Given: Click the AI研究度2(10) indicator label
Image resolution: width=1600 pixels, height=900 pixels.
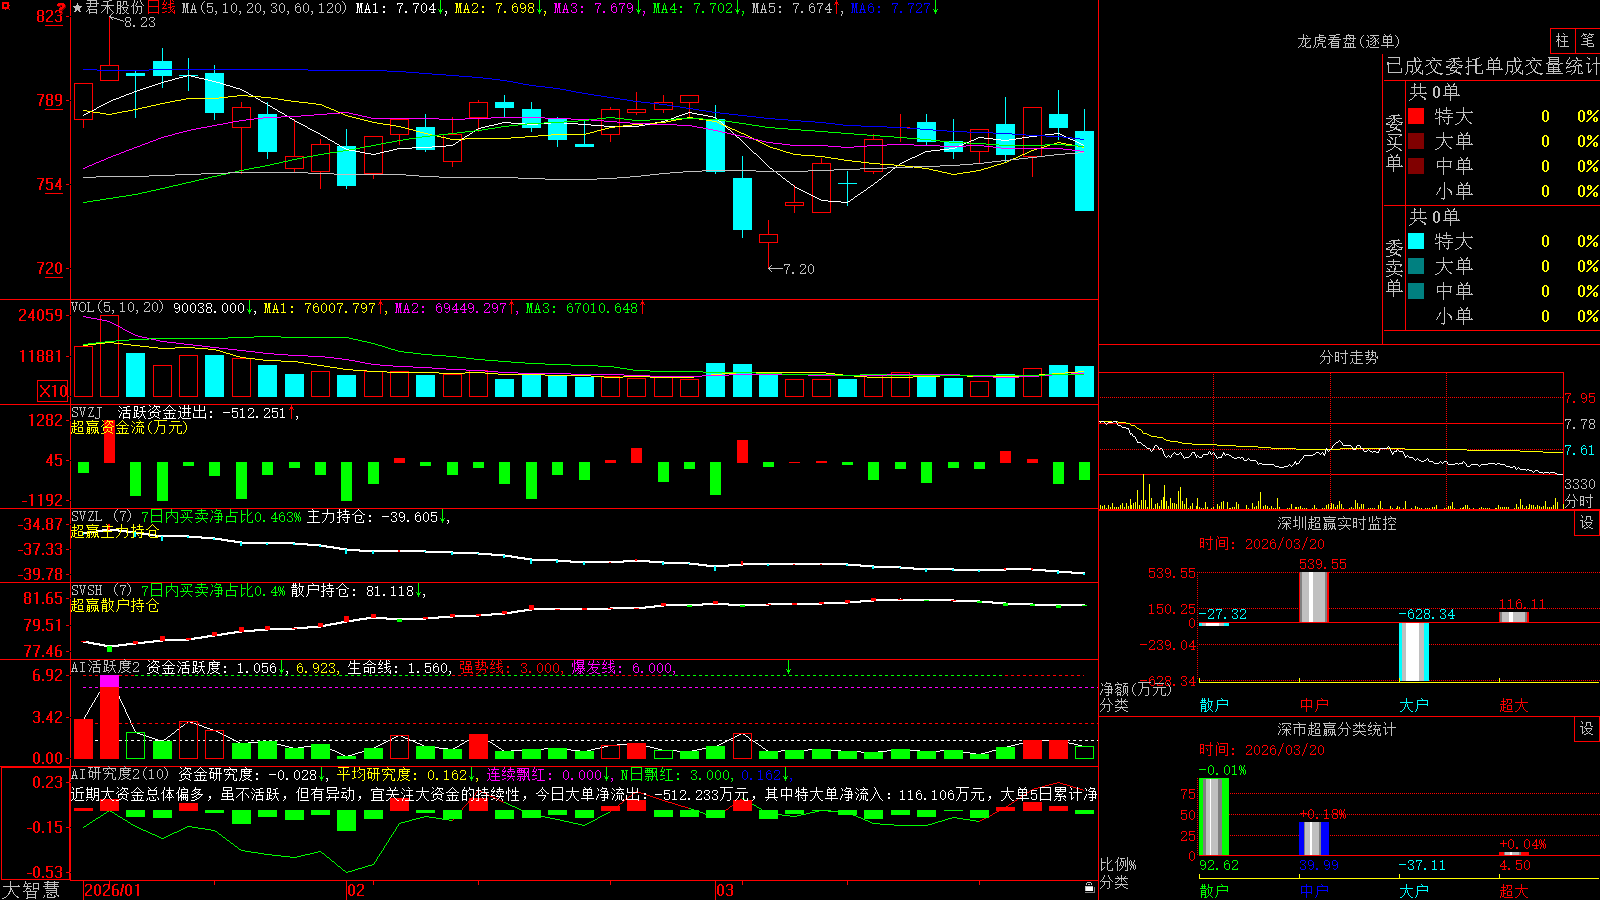Looking at the screenshot, I should pyautogui.click(x=120, y=774).
